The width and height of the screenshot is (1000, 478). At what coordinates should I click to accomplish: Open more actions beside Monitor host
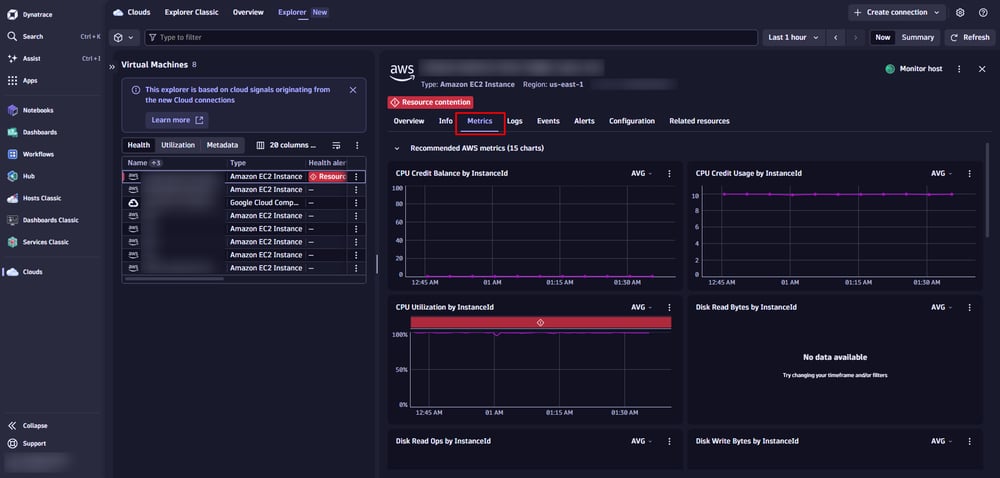click(959, 69)
